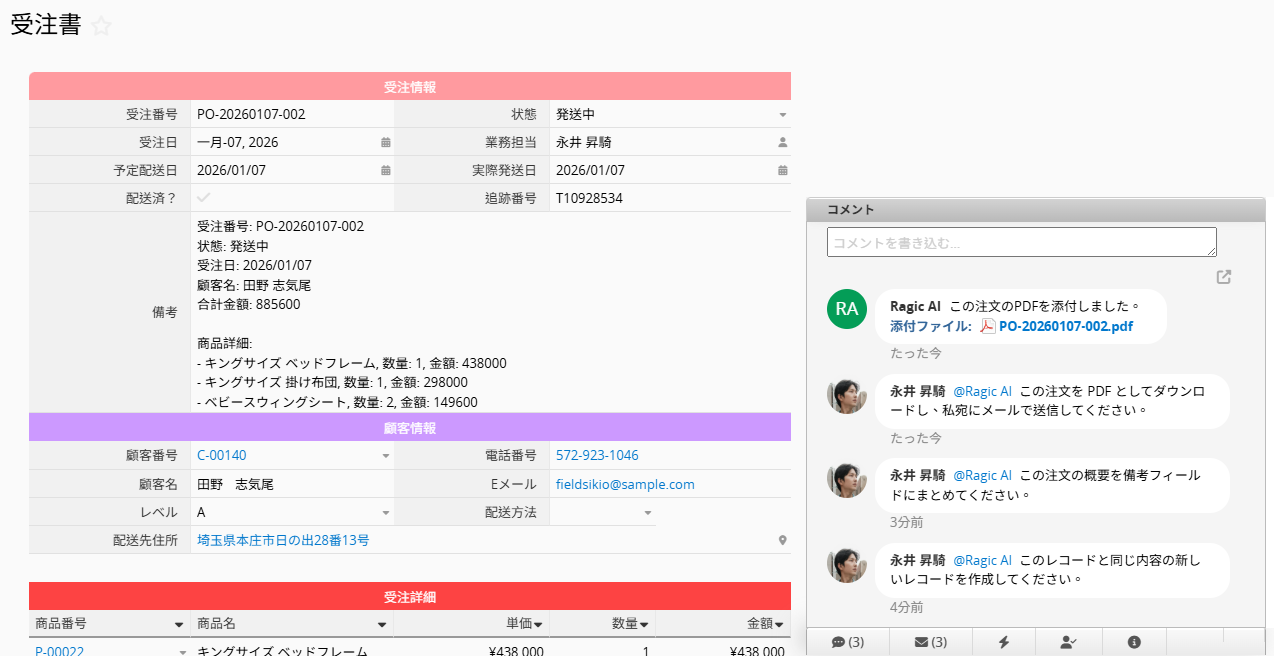1274x656 pixels.
Task: Click the phone number 572-923-1046
Action: tap(597, 456)
